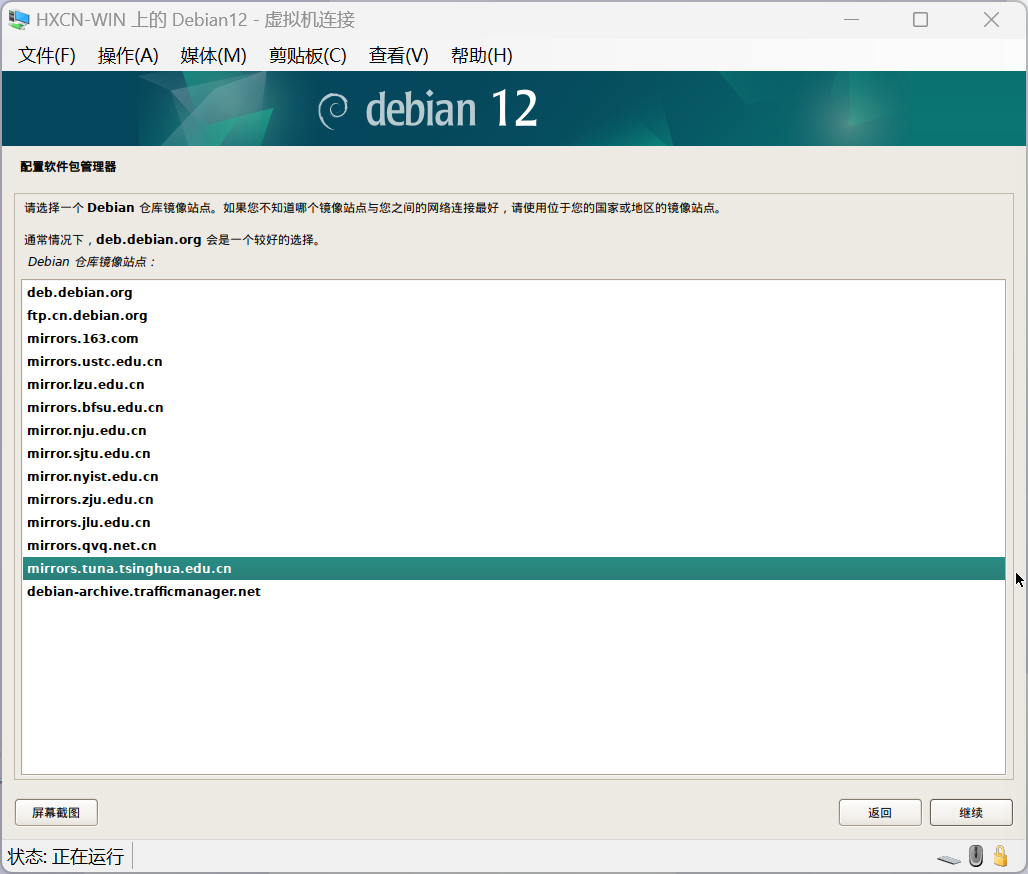Continue with the 继续 button
The height and width of the screenshot is (874, 1028).
[971, 812]
